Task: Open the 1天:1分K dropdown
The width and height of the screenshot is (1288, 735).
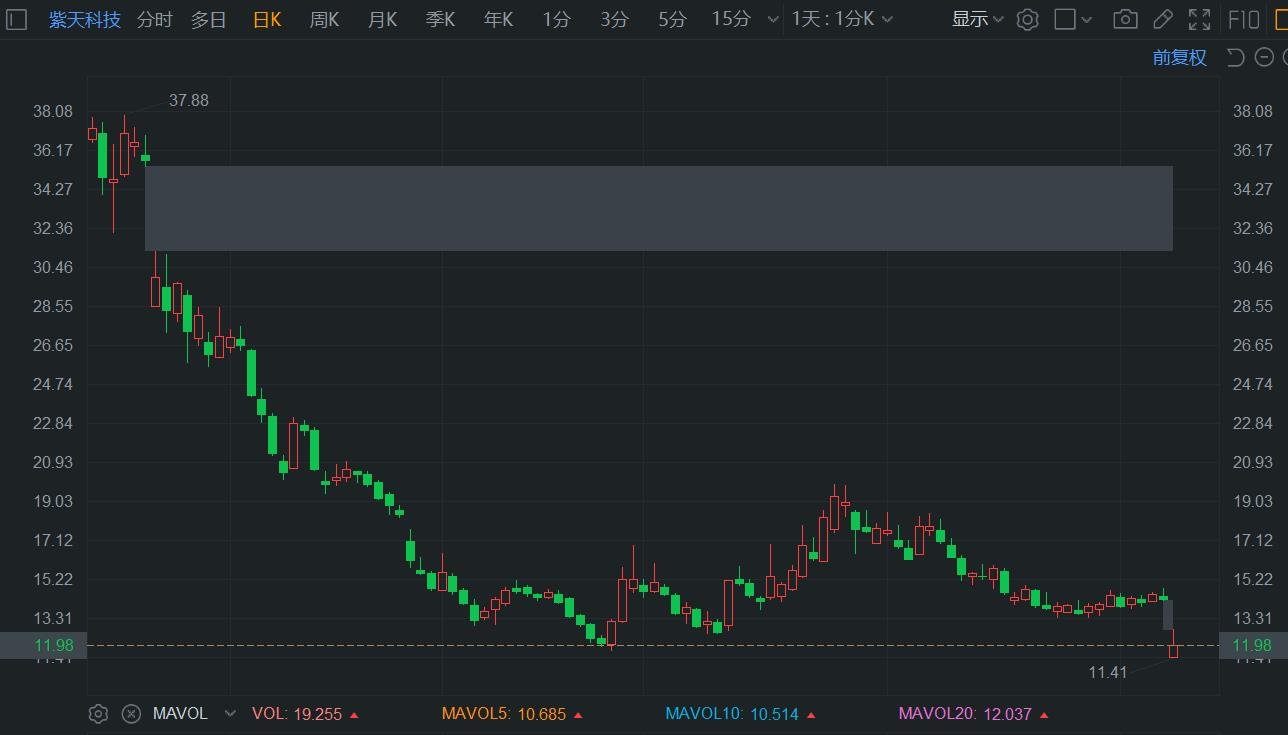Action: click(843, 19)
